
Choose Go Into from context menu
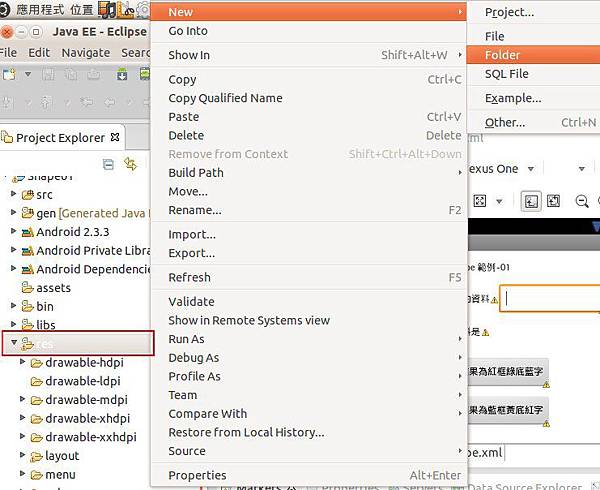tap(308, 31)
